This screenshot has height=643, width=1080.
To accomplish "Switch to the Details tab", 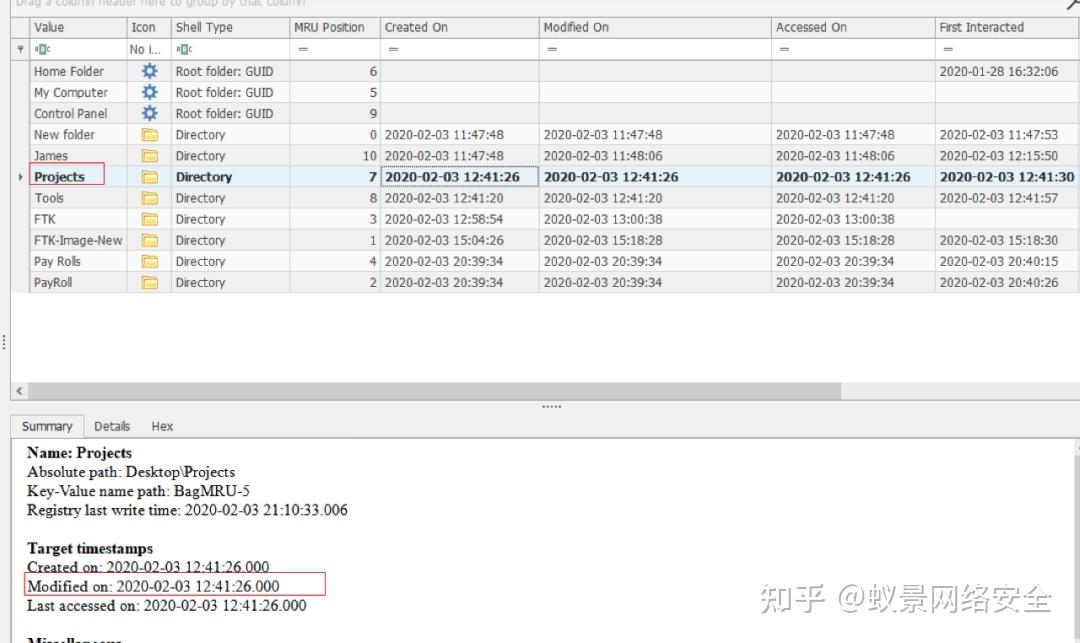I will pyautogui.click(x=112, y=426).
